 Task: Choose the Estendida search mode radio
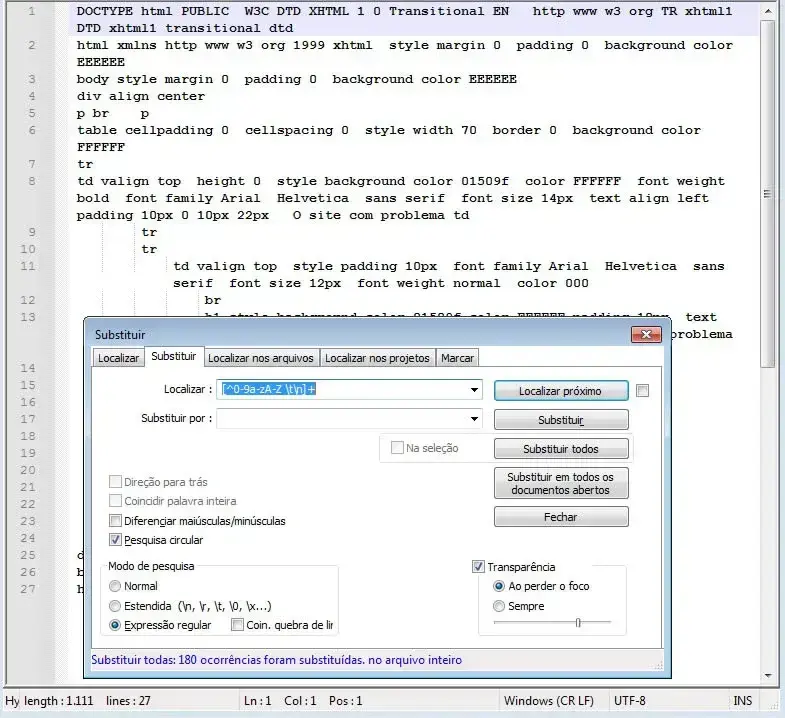tap(116, 606)
